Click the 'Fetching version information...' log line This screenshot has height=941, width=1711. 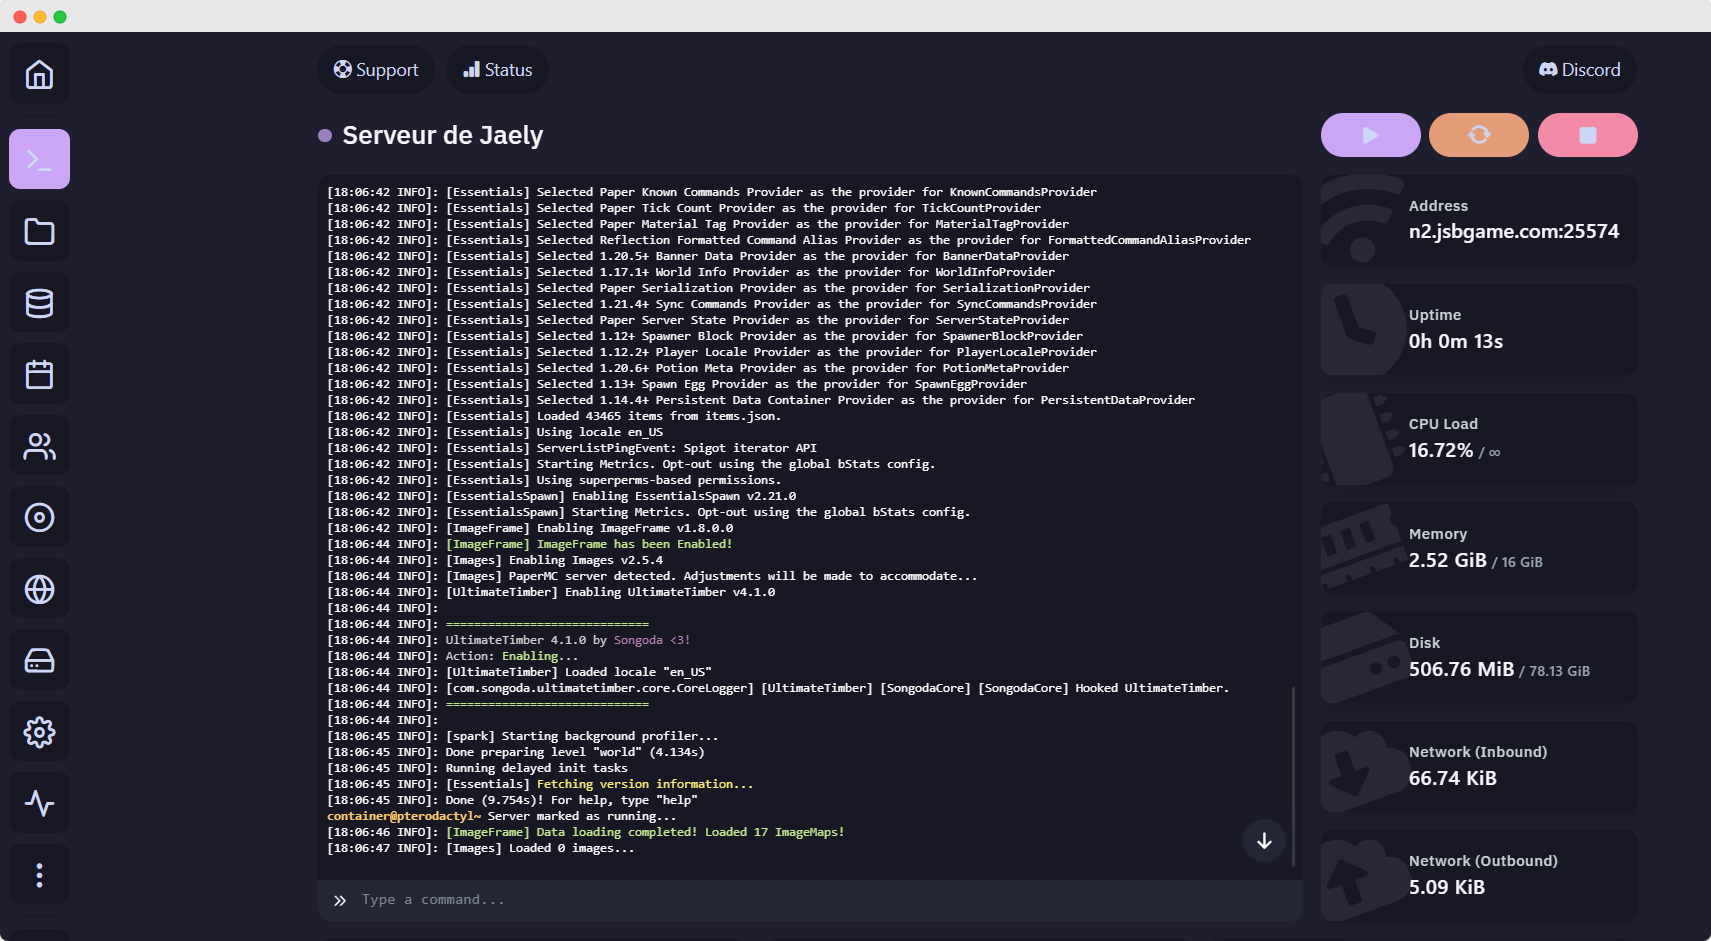[x=540, y=784]
